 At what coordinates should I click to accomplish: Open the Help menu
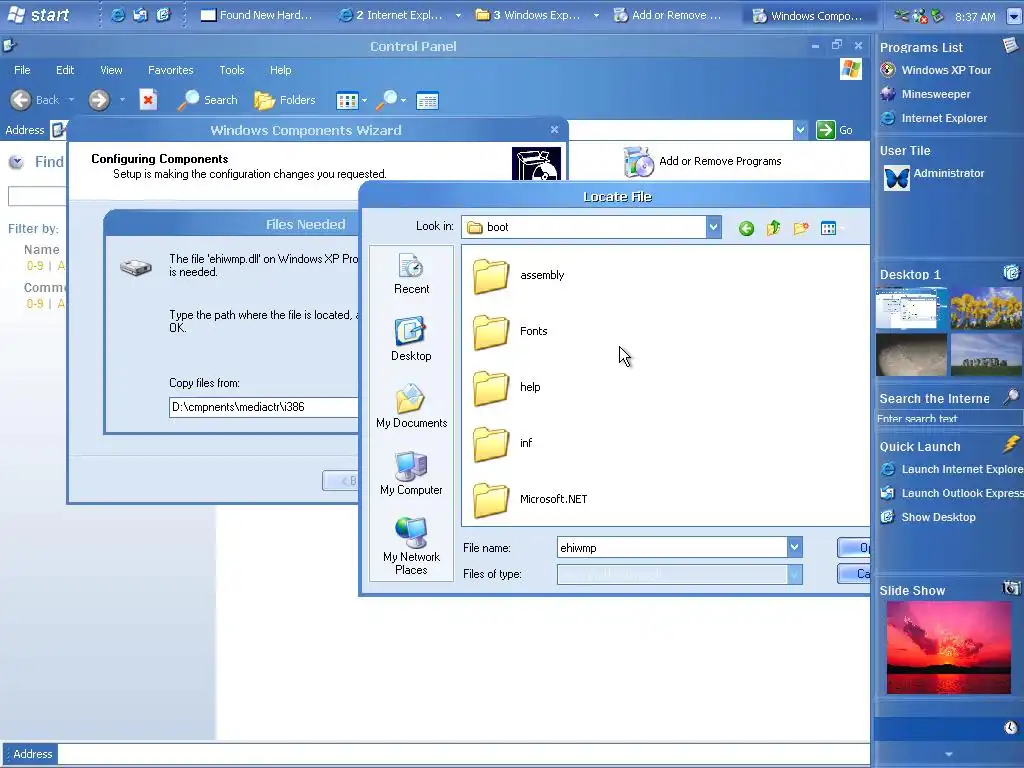click(280, 70)
